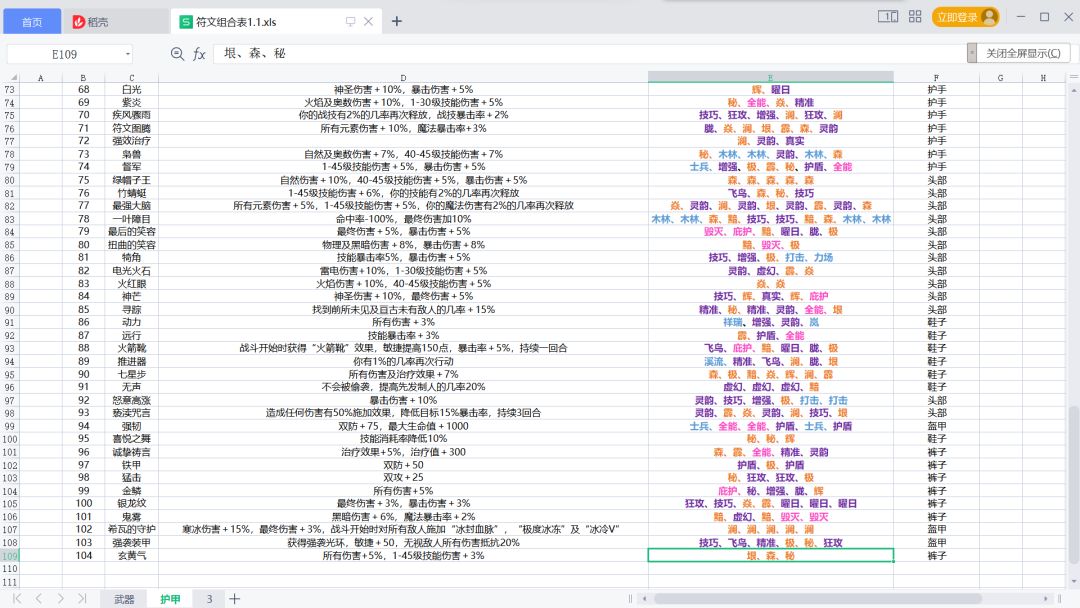The height and width of the screenshot is (608, 1080).
Task: Open the Name Box dropdown arrow
Action: tap(127, 54)
